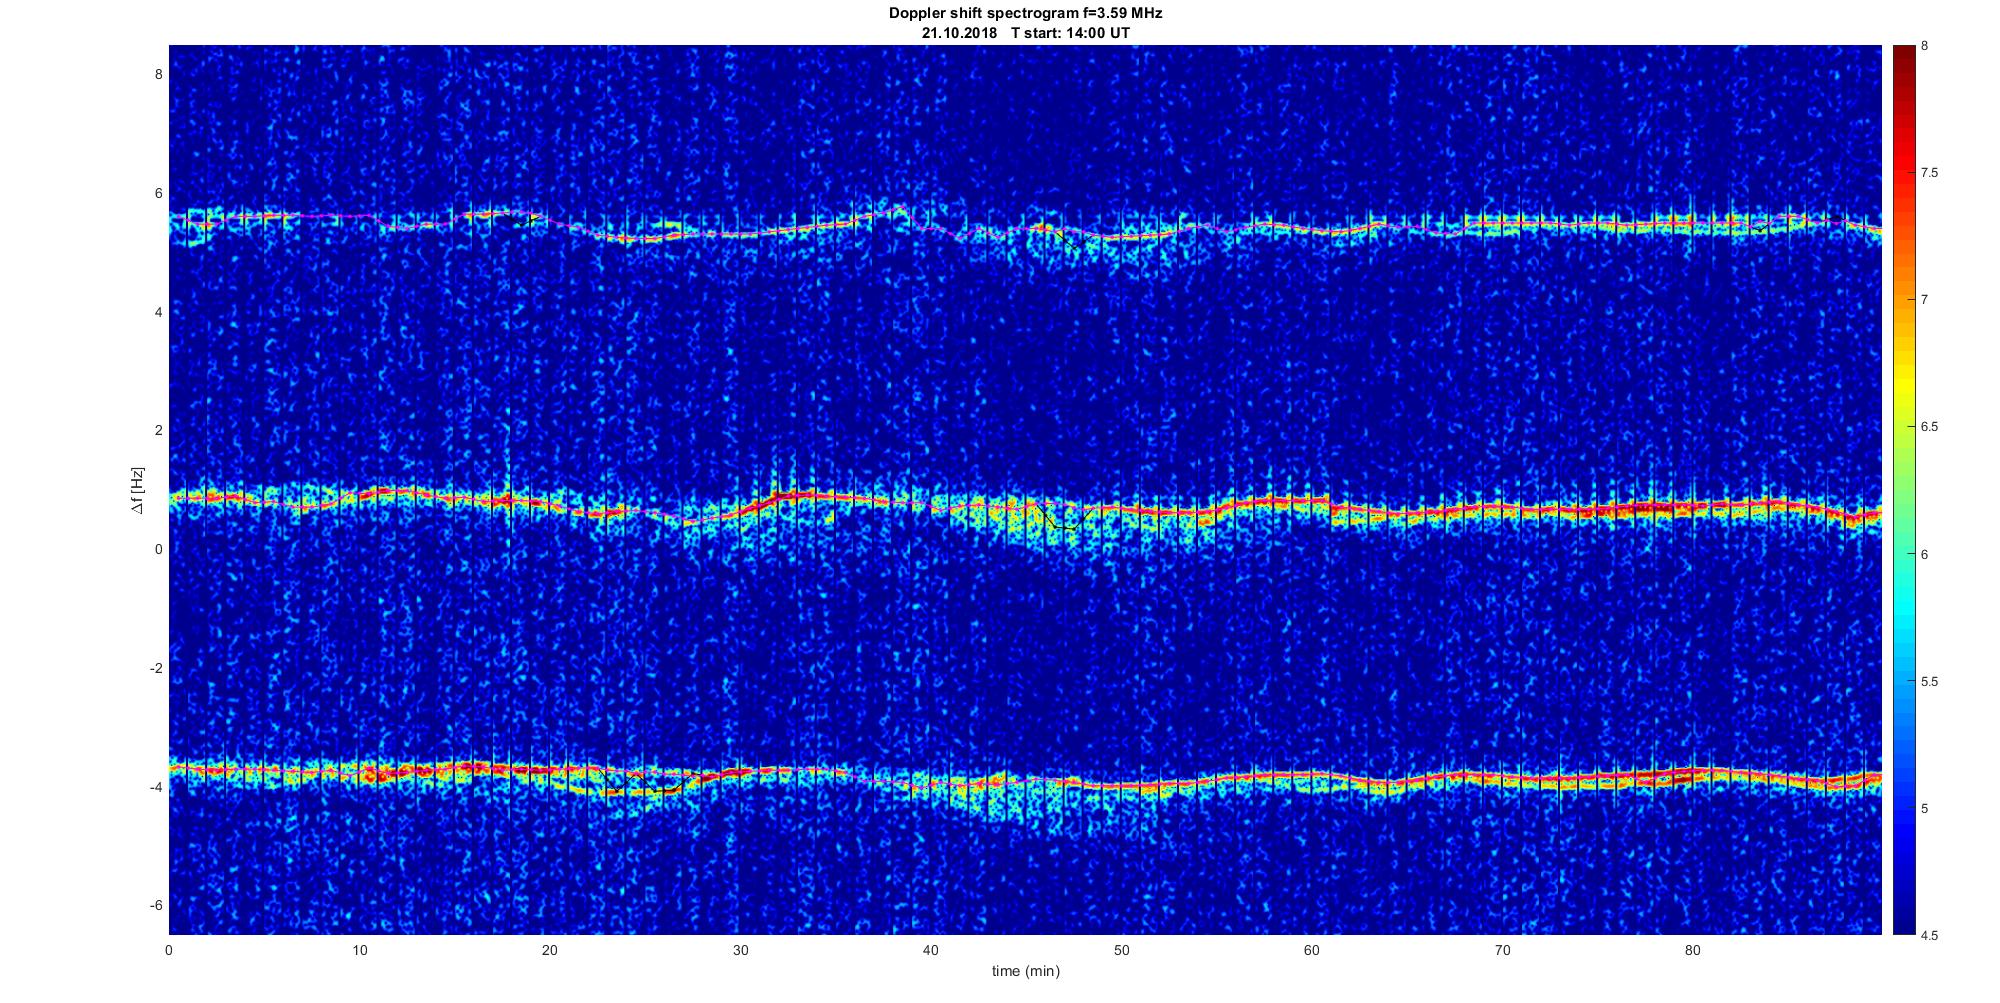Click the x-axis tick label '10'
2000x1003 pixels.
360,950
